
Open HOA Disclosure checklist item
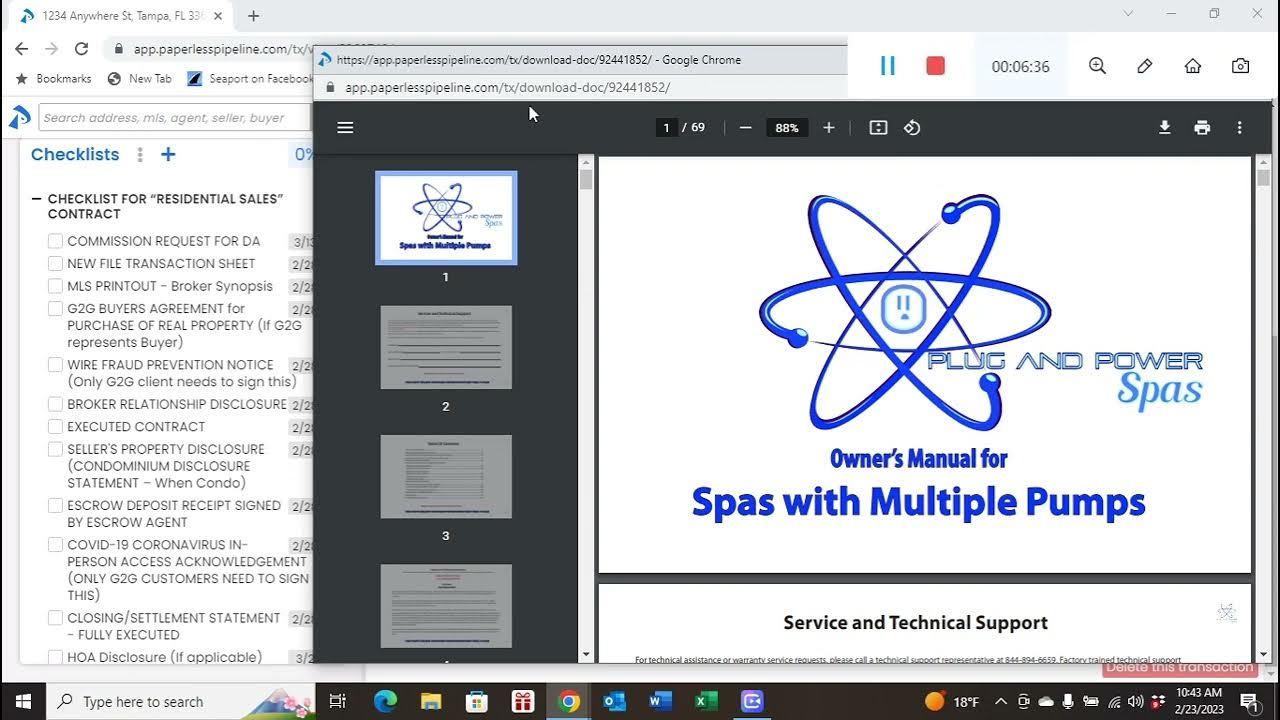(165, 657)
